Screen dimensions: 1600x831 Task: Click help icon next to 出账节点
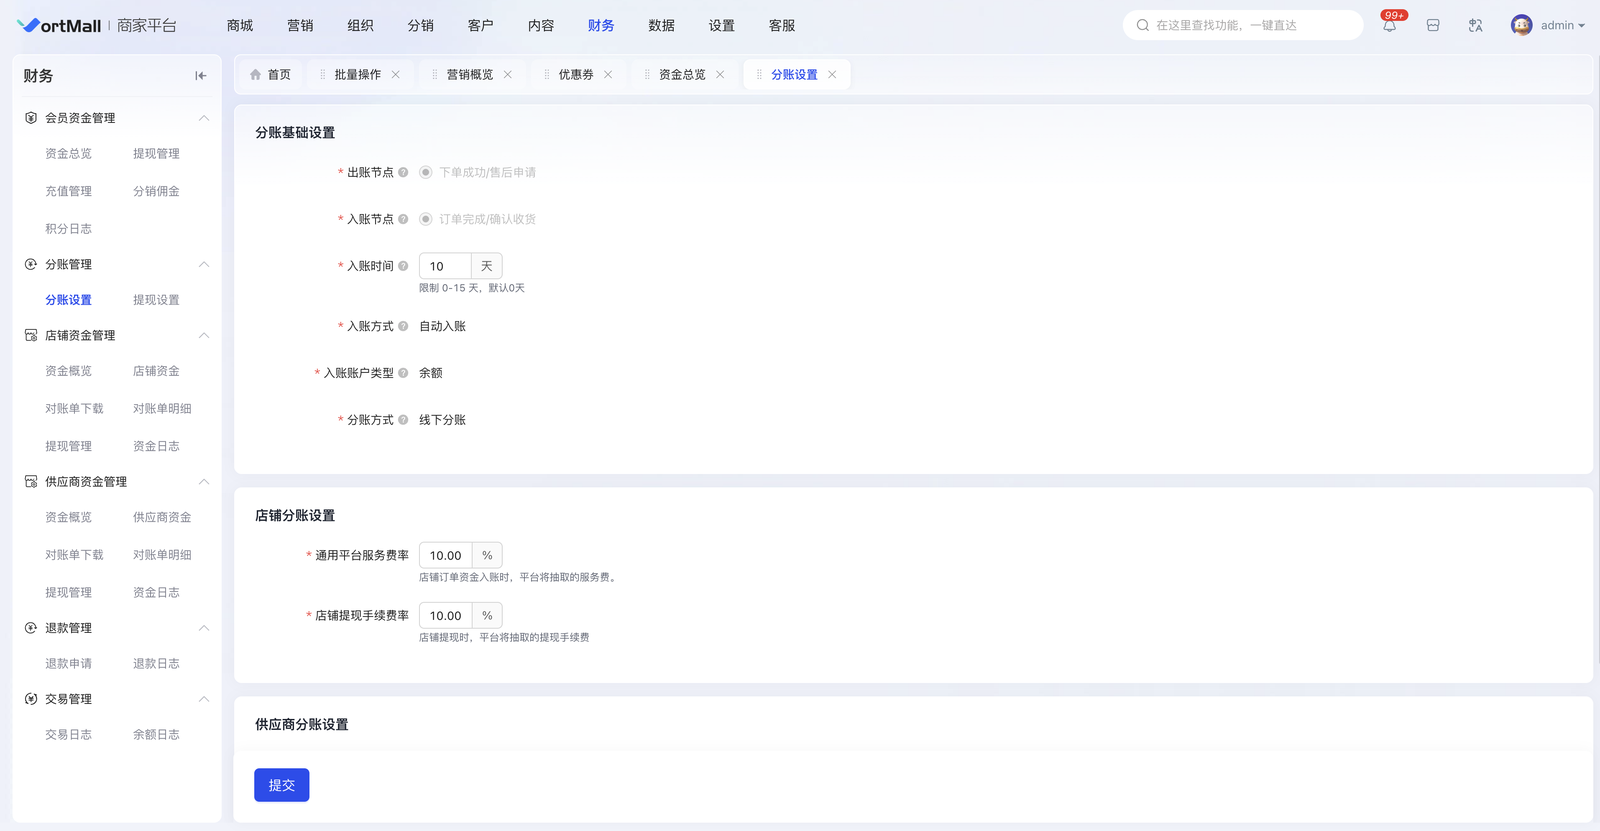[403, 173]
